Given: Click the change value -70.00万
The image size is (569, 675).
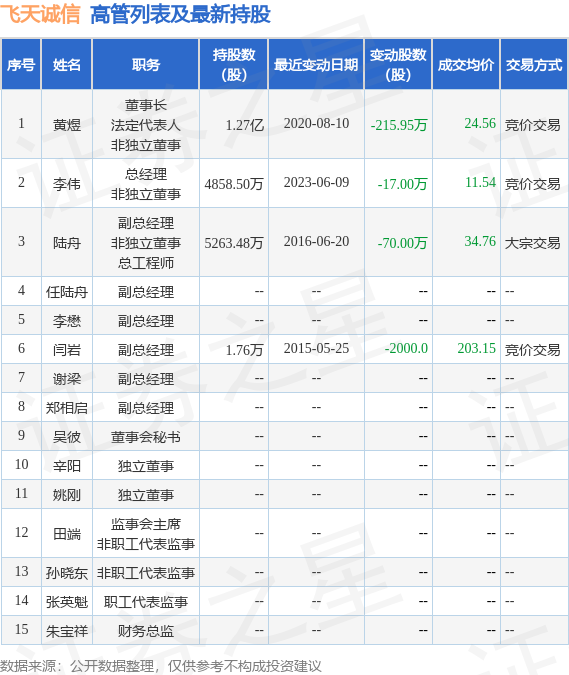Looking at the screenshot, I should tap(402, 243).
